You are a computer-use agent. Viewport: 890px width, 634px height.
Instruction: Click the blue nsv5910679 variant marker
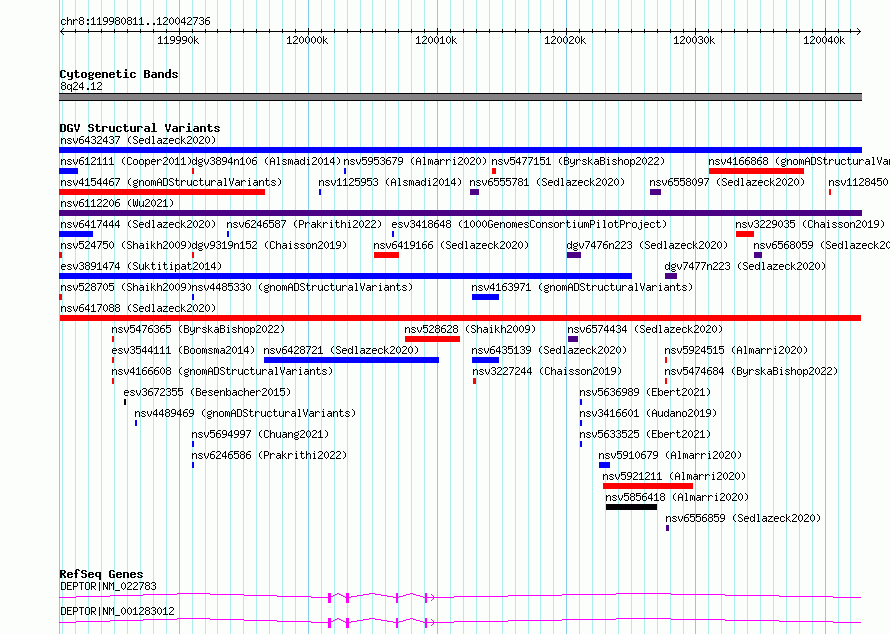[604, 465]
